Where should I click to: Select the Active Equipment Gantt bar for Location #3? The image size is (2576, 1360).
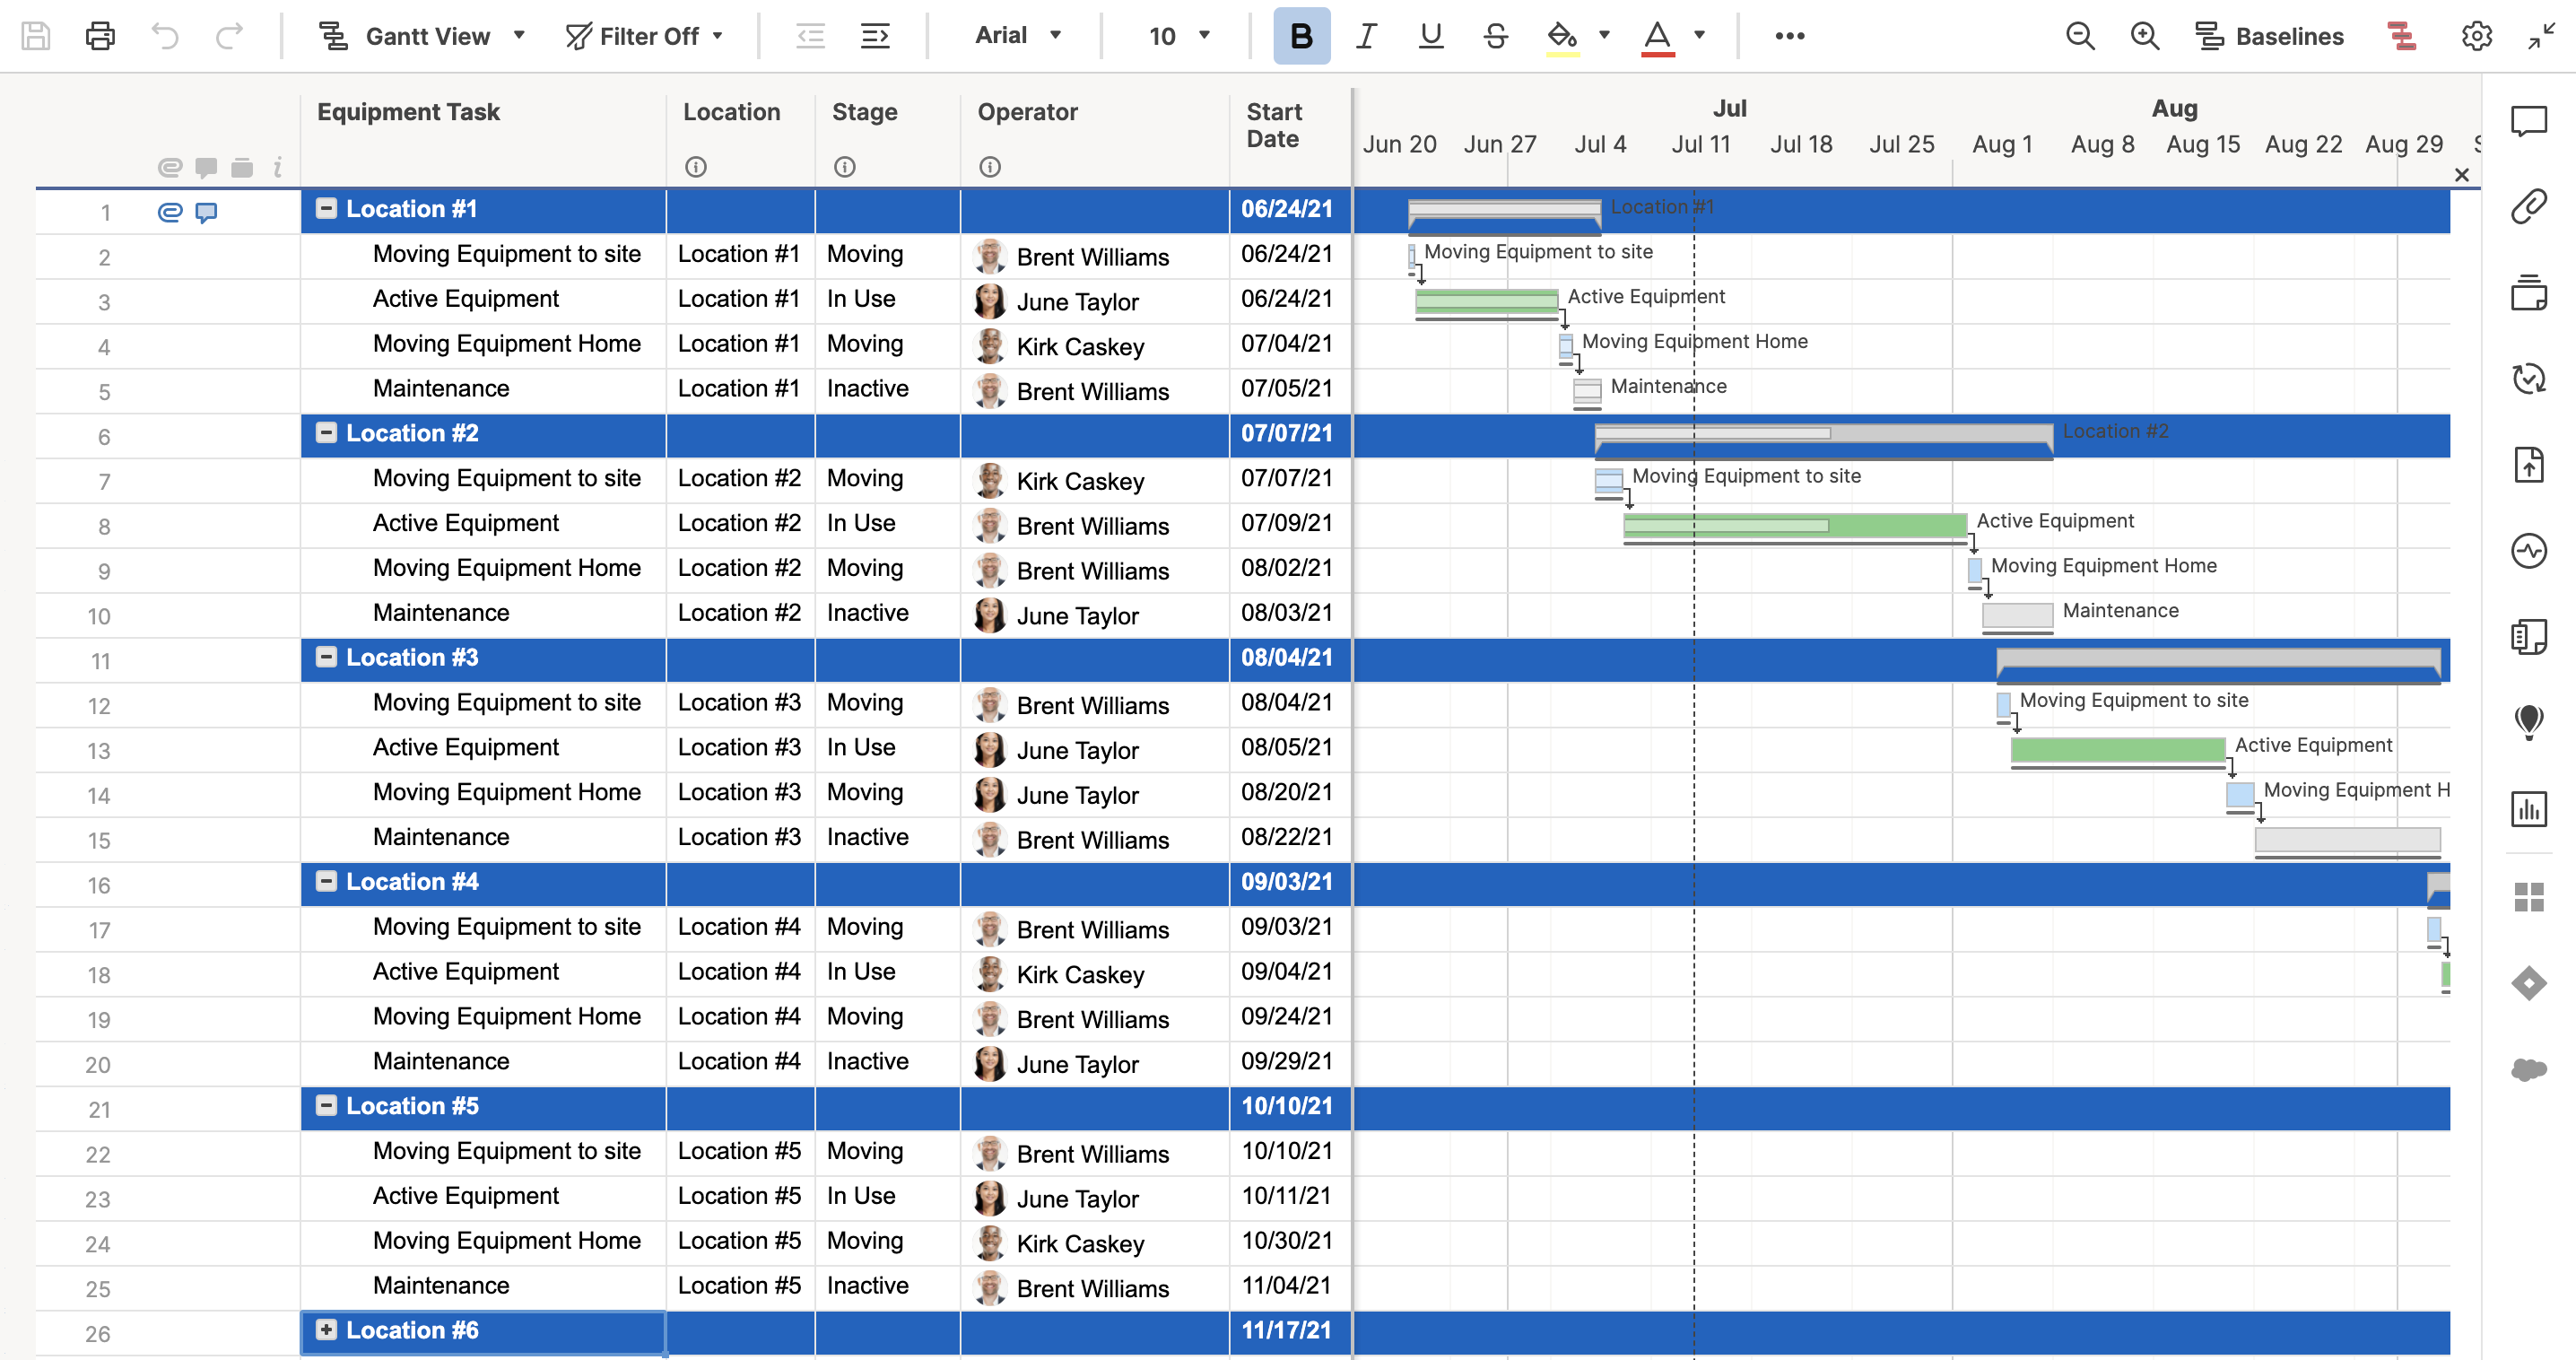[x=2117, y=749]
